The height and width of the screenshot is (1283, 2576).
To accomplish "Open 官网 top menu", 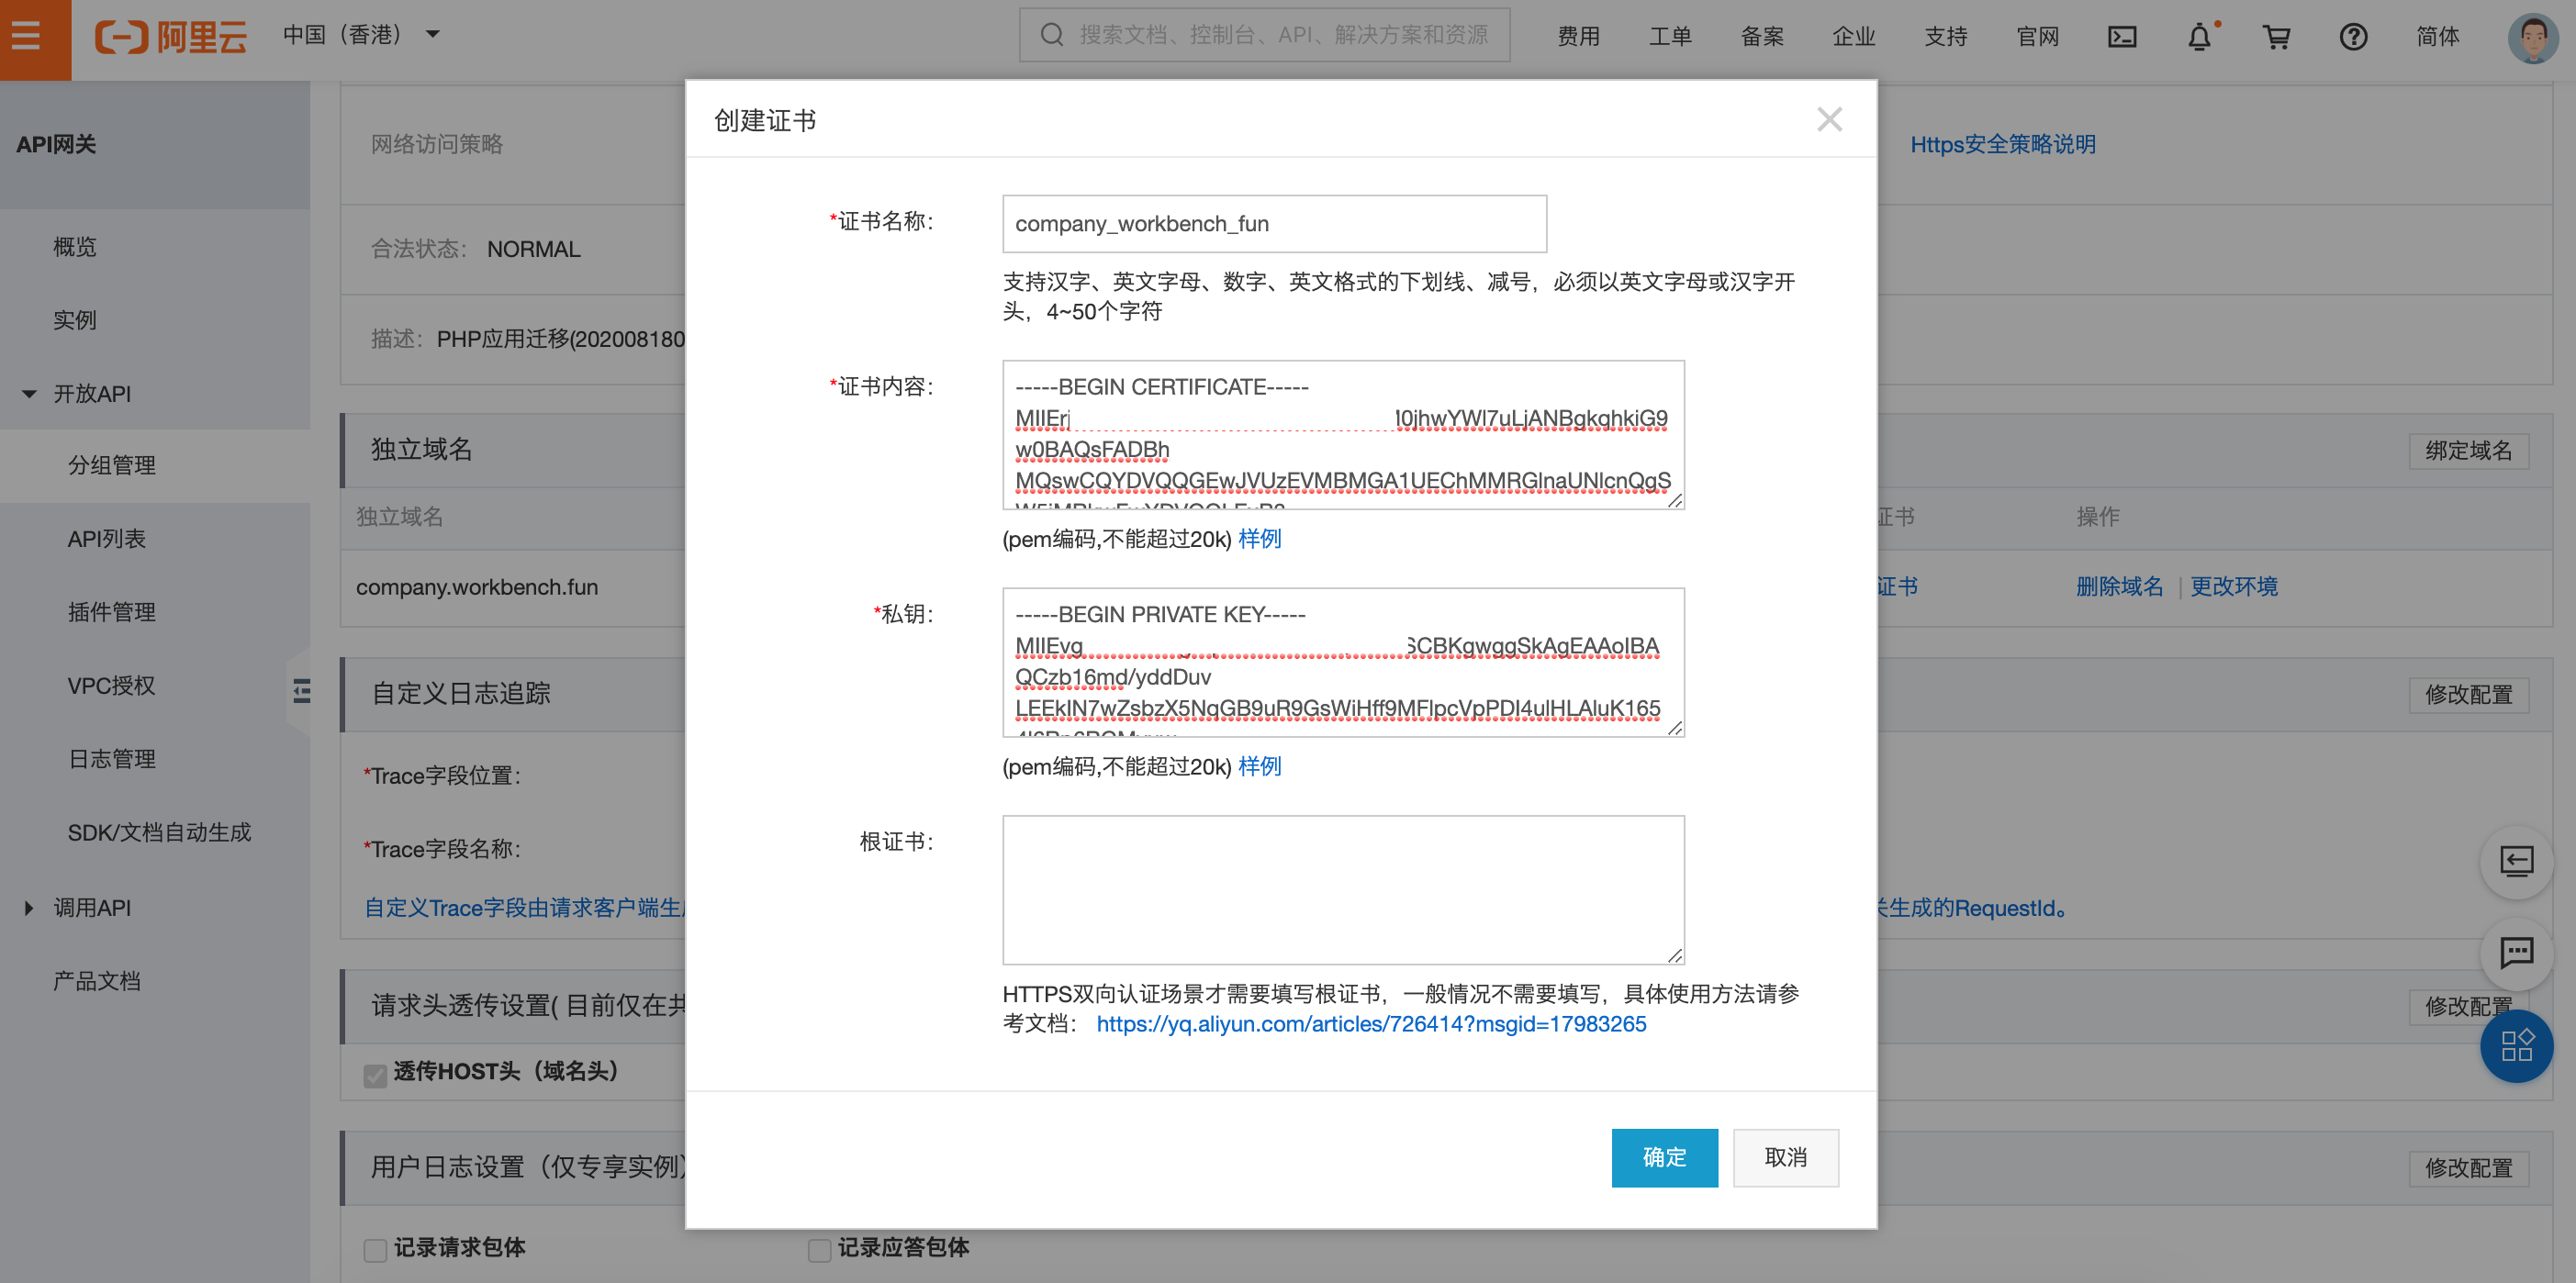I will (2038, 37).
